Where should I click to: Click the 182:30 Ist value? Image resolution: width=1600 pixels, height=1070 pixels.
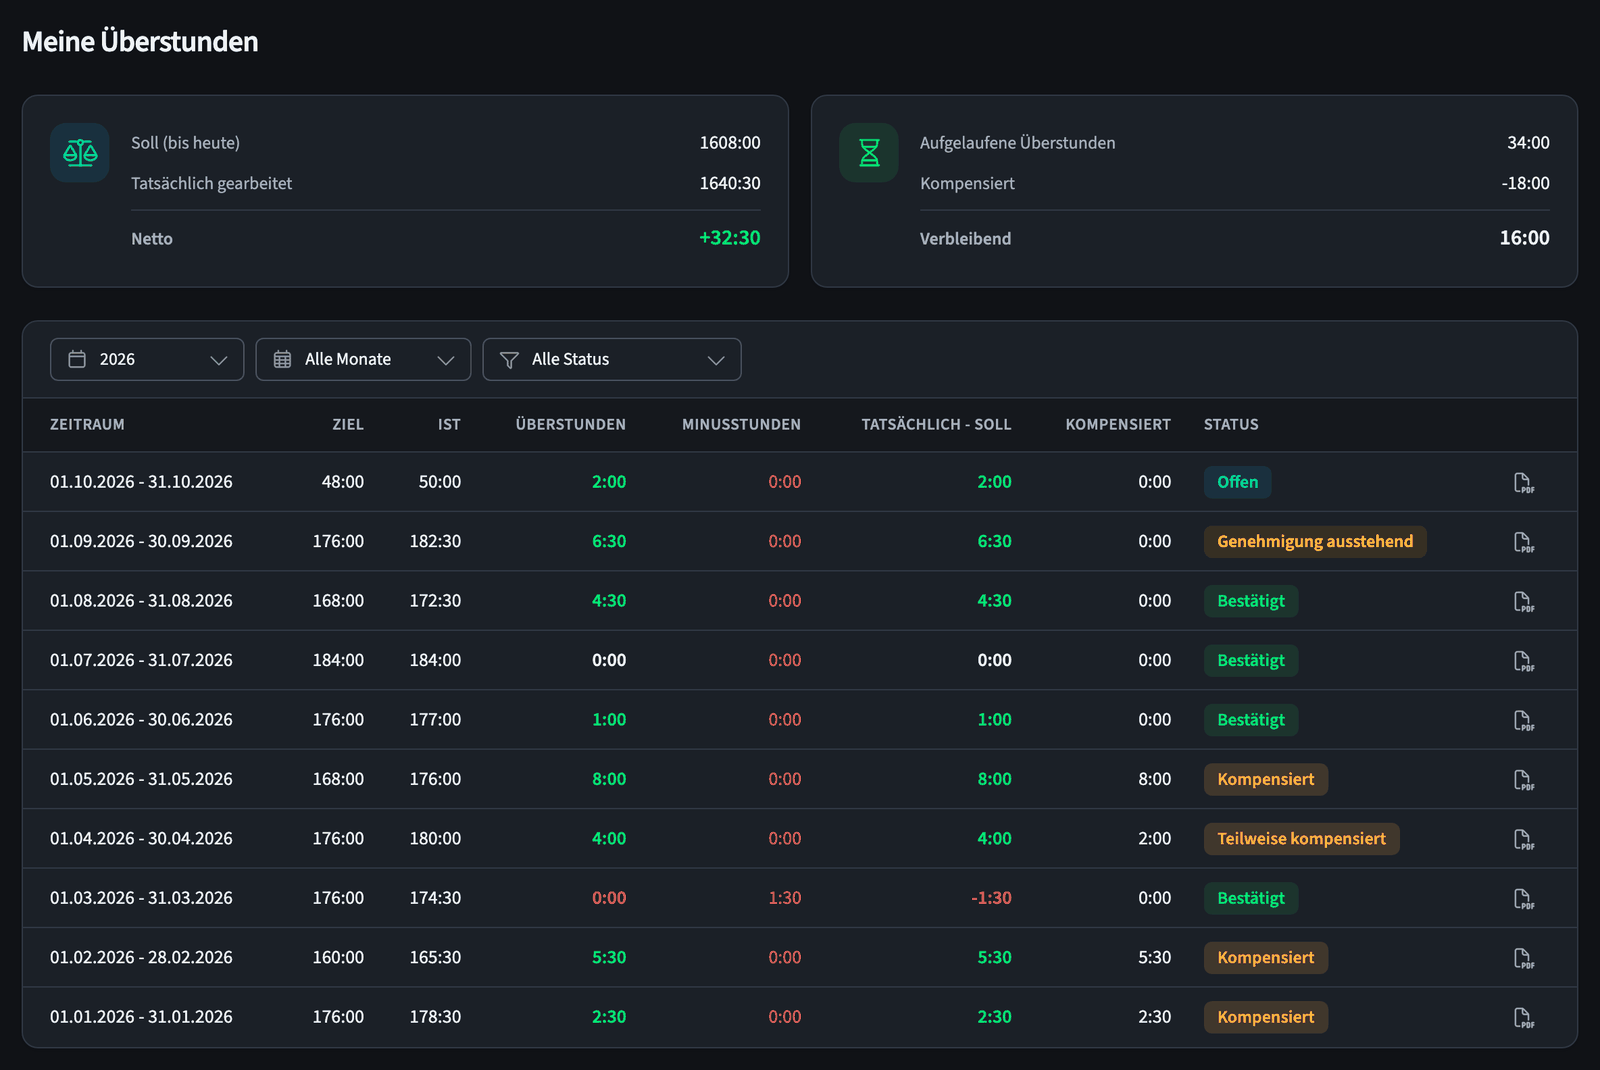tap(435, 541)
